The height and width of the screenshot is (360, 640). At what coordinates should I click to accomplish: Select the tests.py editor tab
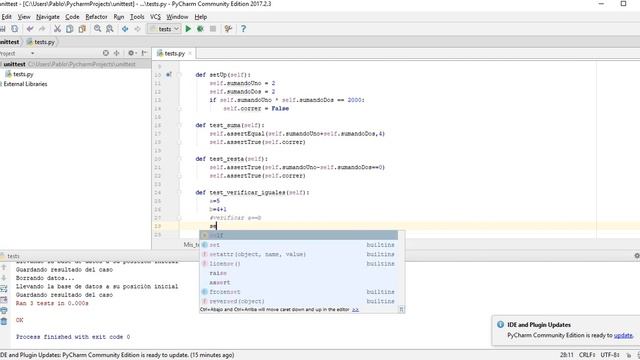[174, 53]
